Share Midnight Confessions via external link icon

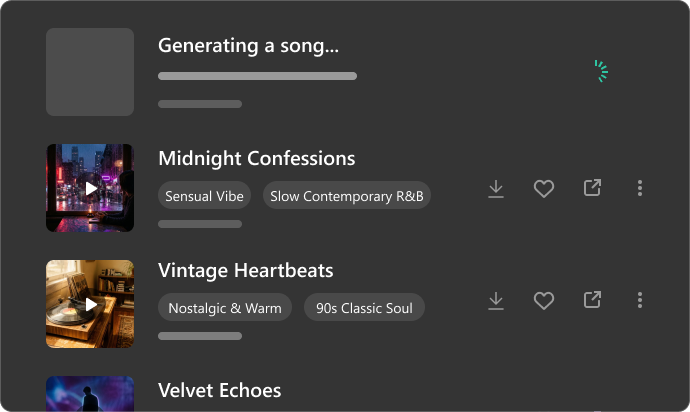(592, 188)
